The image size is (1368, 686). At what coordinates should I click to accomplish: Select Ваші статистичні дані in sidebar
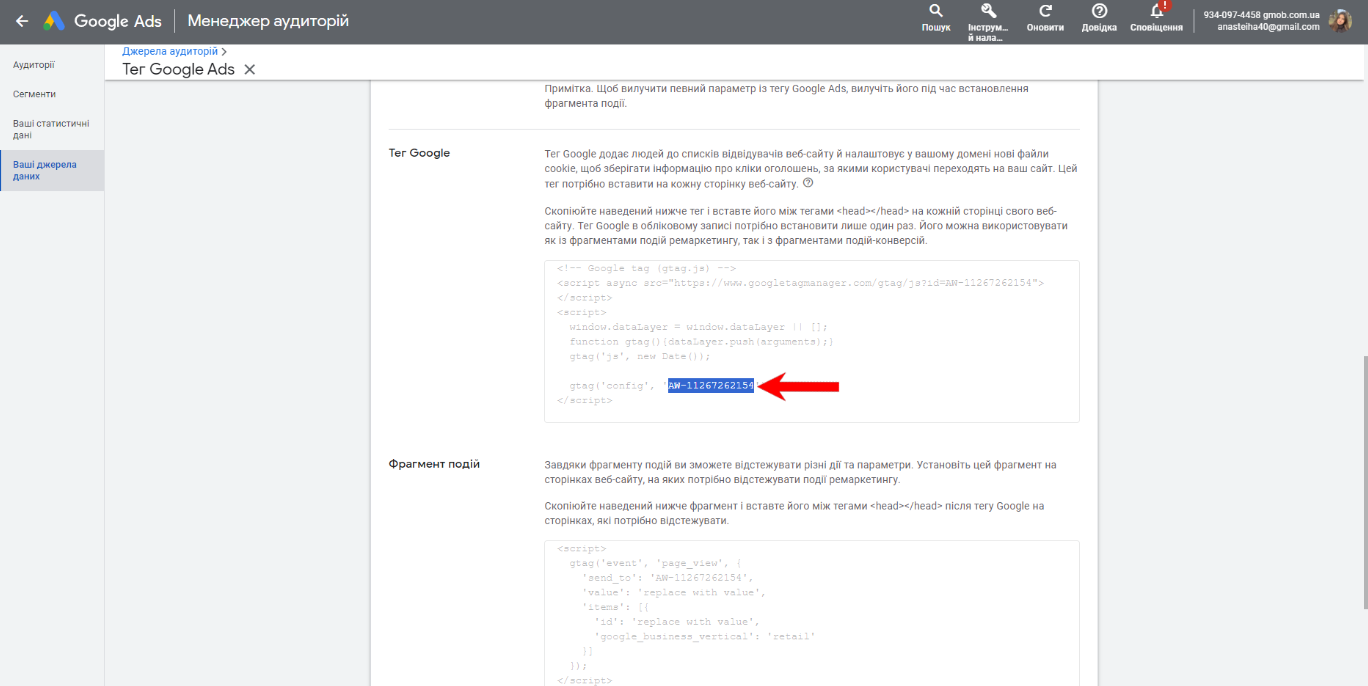click(52, 129)
